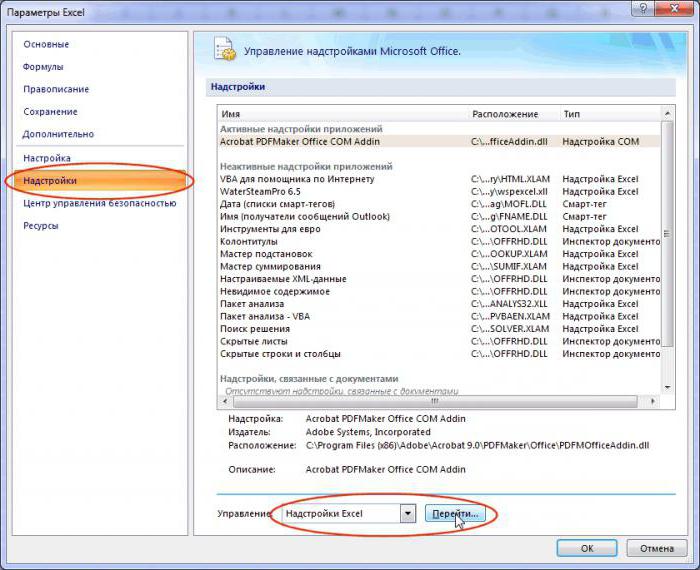Select the Настройка category
The height and width of the screenshot is (570, 700).
point(46,158)
